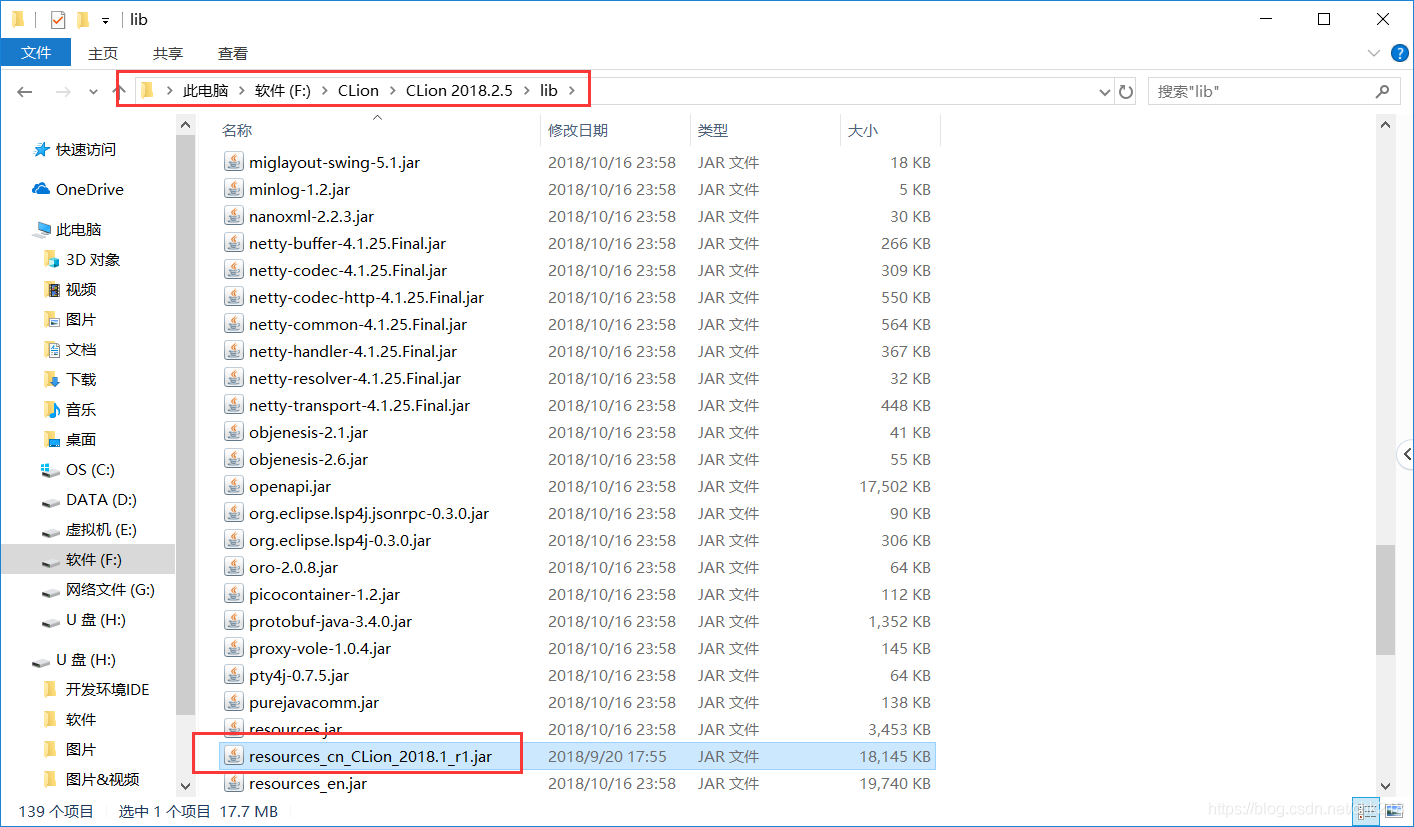Open the Customize Quick Access Toolbar dropdown
Viewport: 1414px width, 827px height.
pos(105,20)
